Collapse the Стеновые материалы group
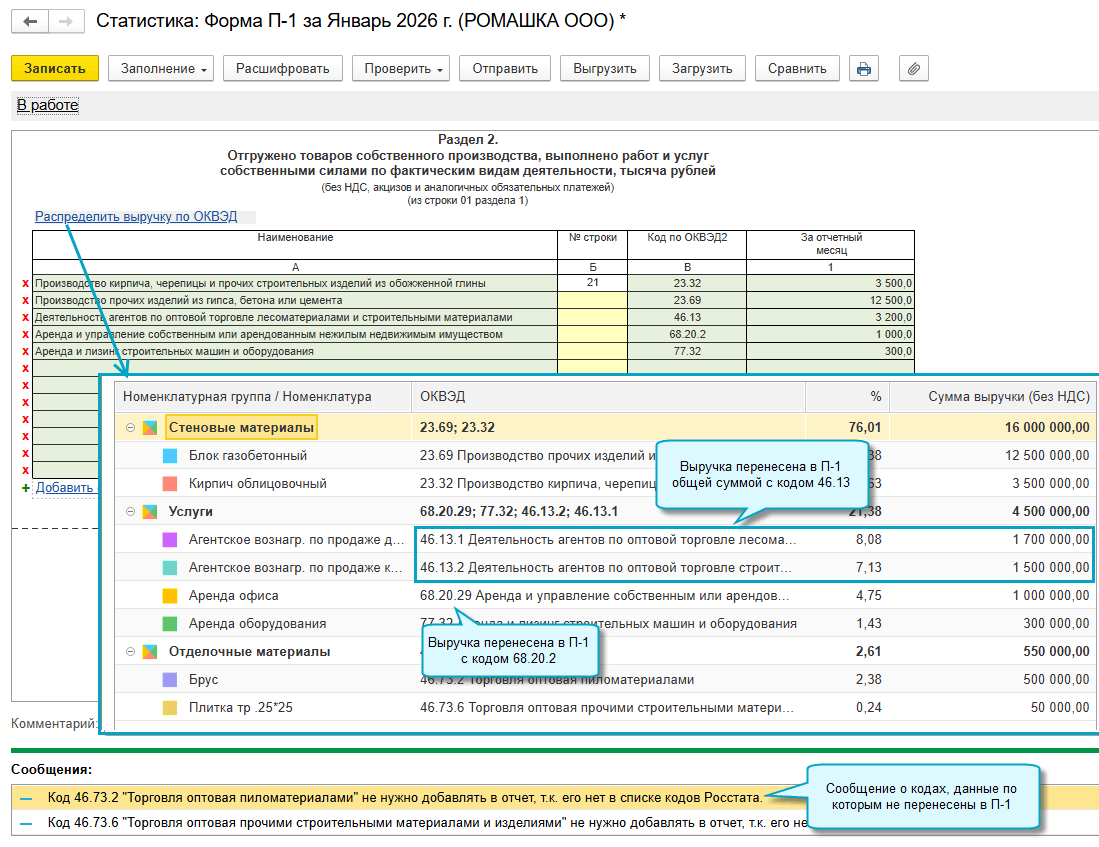The image size is (1099, 847). coord(130,428)
